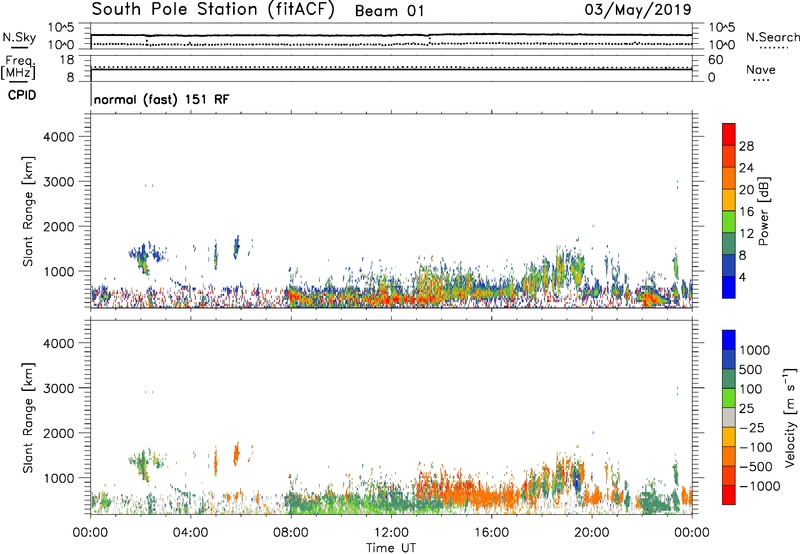Click the Power colorbar label 4
This screenshot has width=800, height=554.
tap(743, 277)
